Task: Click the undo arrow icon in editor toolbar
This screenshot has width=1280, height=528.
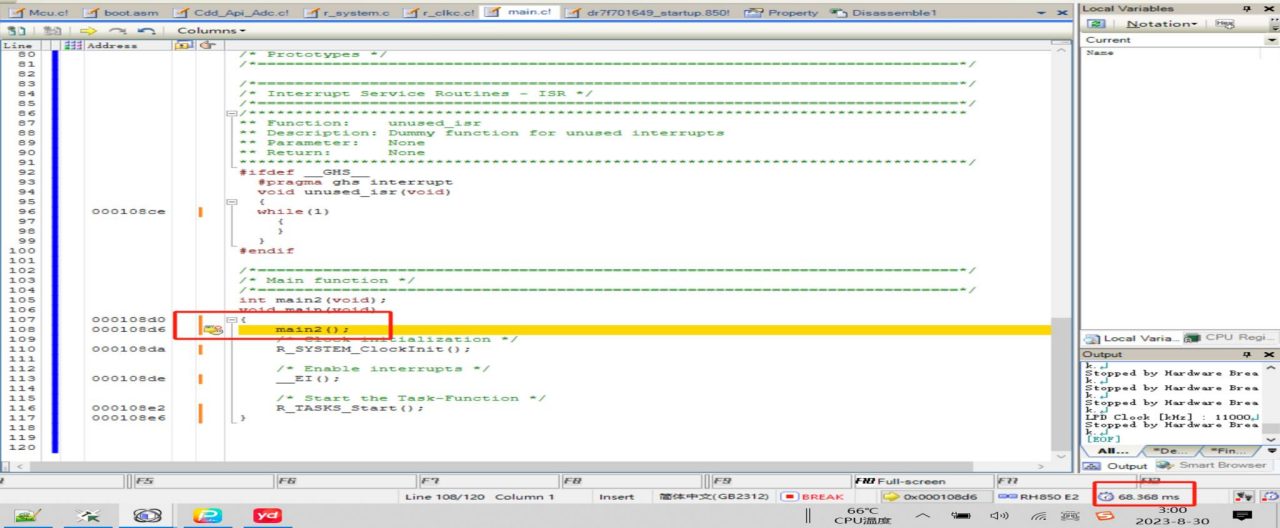Action: click(146, 31)
